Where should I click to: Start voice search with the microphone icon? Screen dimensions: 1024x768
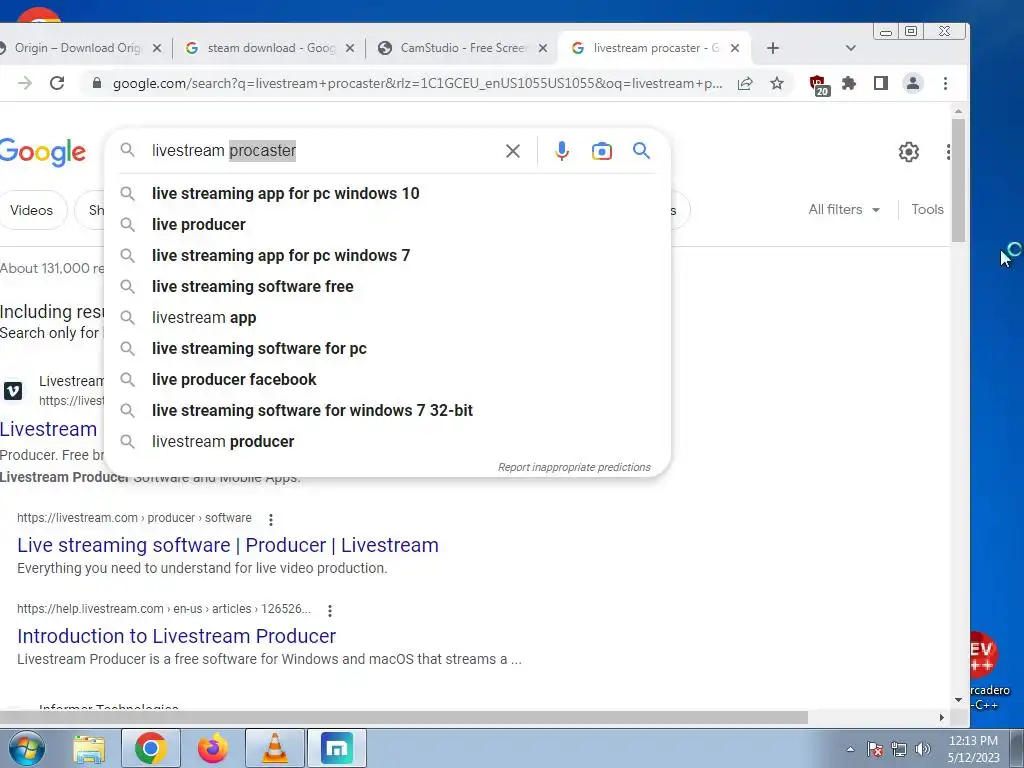click(562, 152)
